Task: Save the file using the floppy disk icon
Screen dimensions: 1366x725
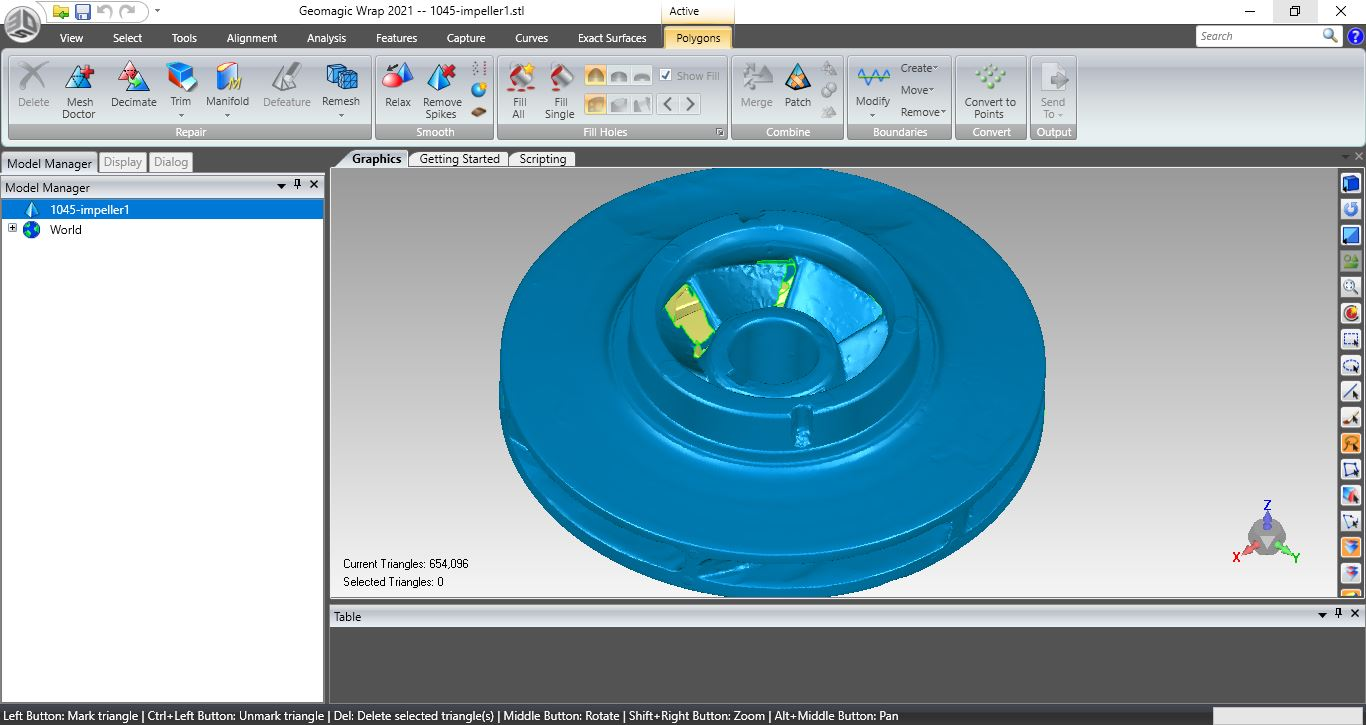Action: 83,11
